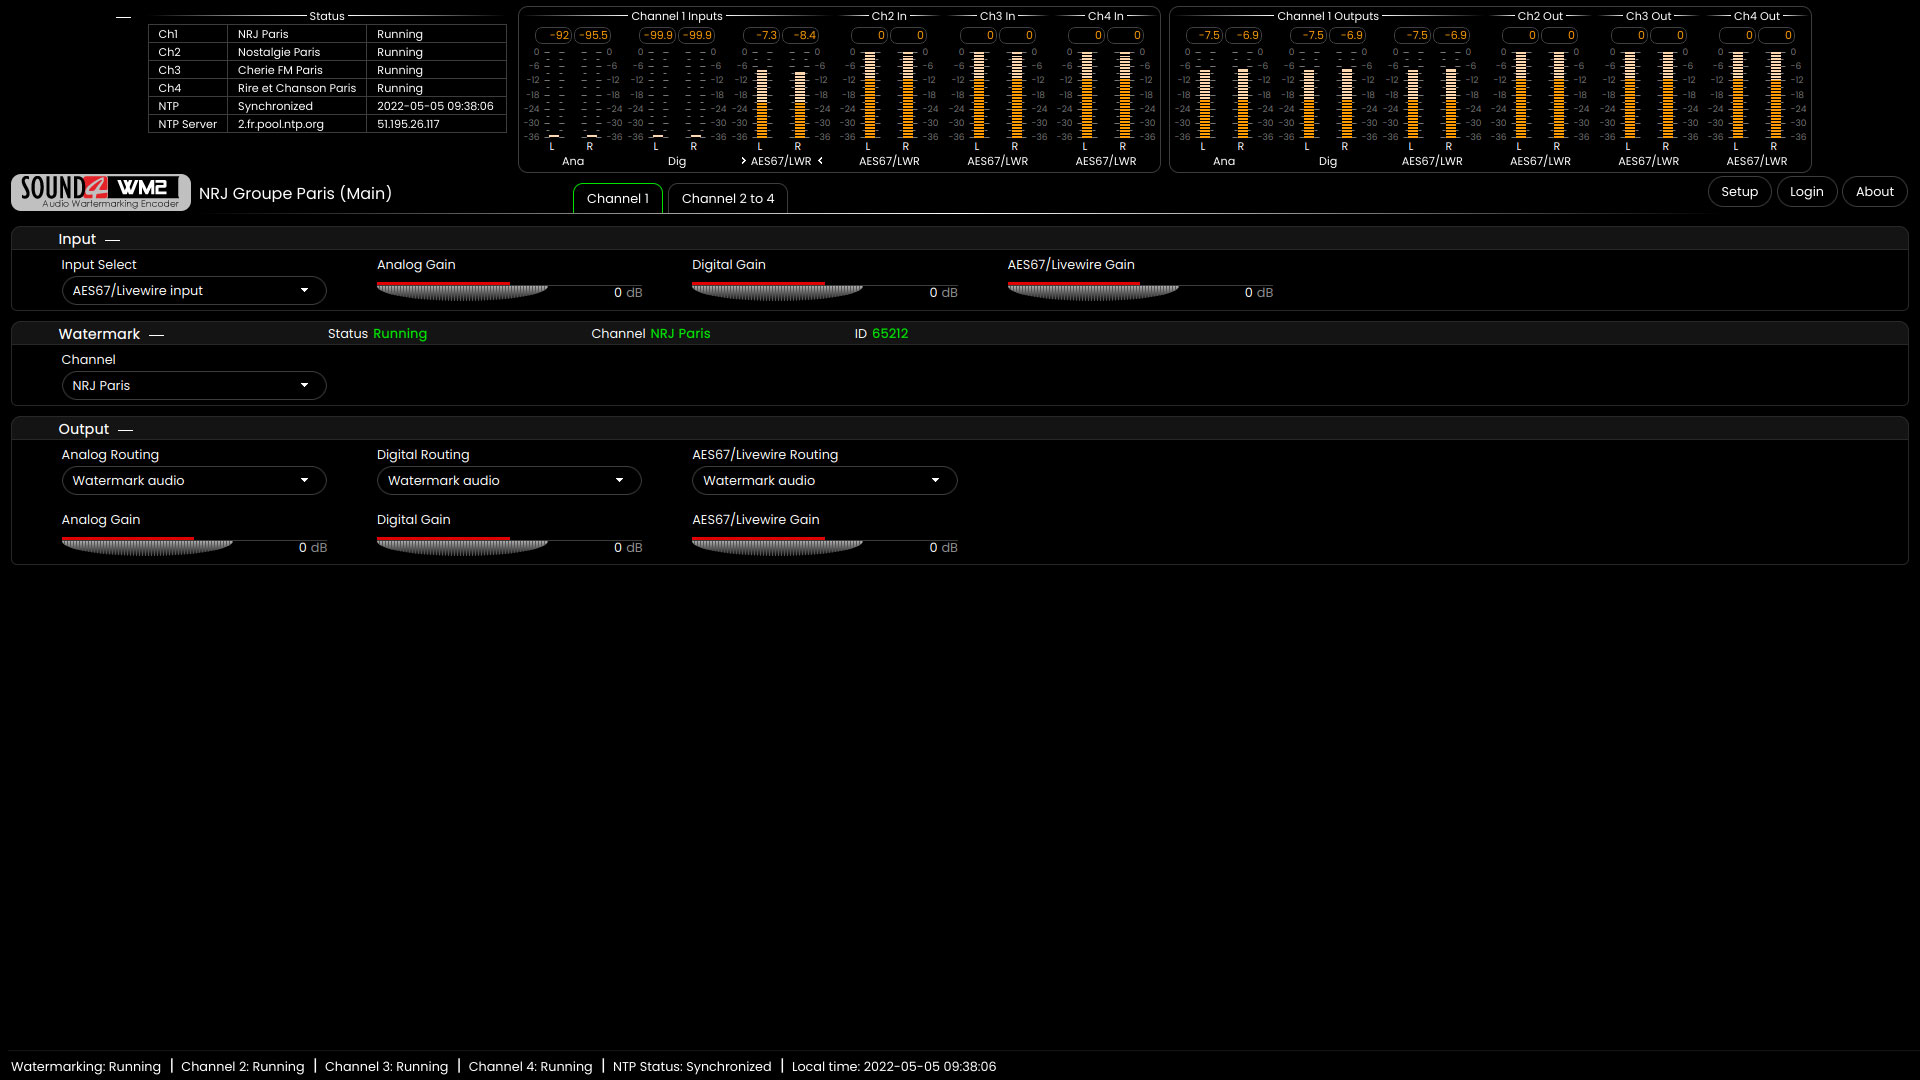Viewport: 1920px width, 1080px height.
Task: Click the Ch3 row in Status table
Action: (327, 70)
